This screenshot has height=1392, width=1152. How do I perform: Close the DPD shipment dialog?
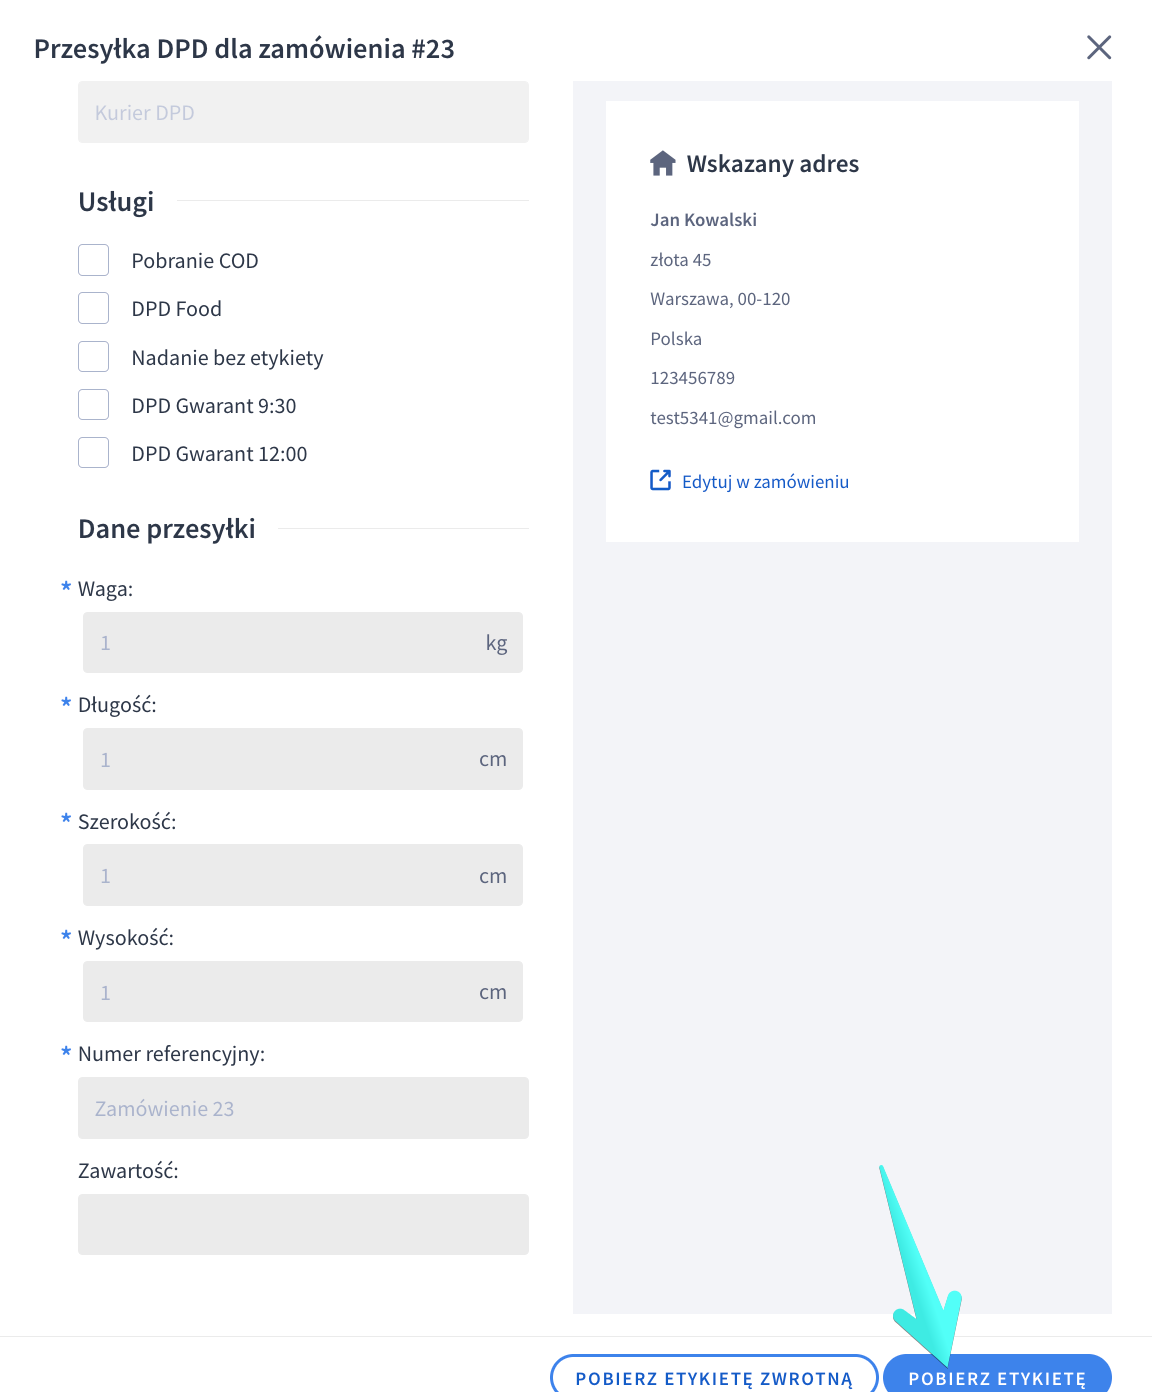point(1099,47)
